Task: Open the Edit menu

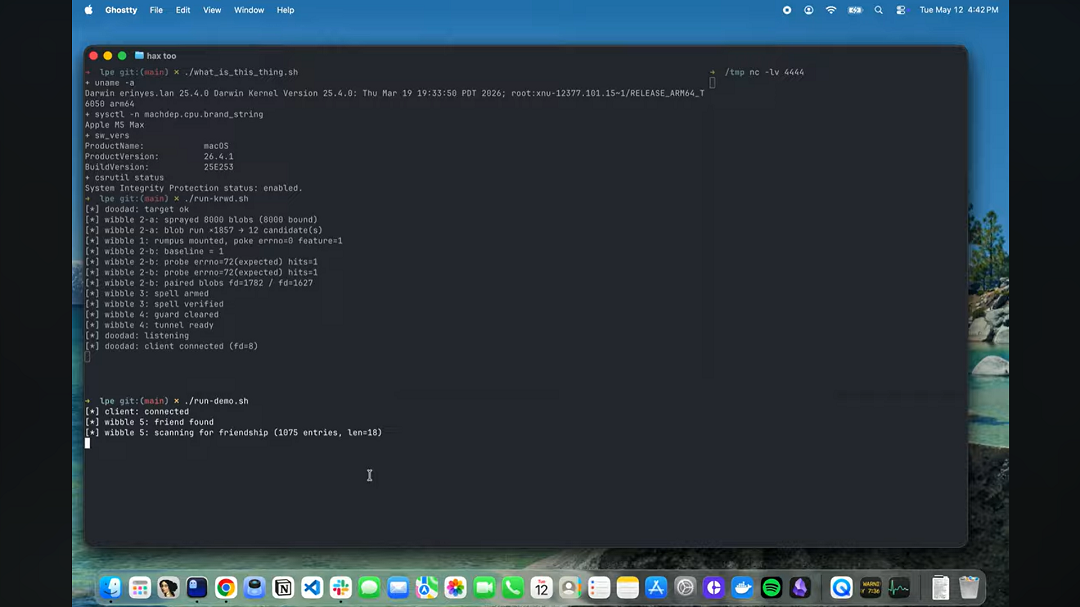Action: coord(183,10)
